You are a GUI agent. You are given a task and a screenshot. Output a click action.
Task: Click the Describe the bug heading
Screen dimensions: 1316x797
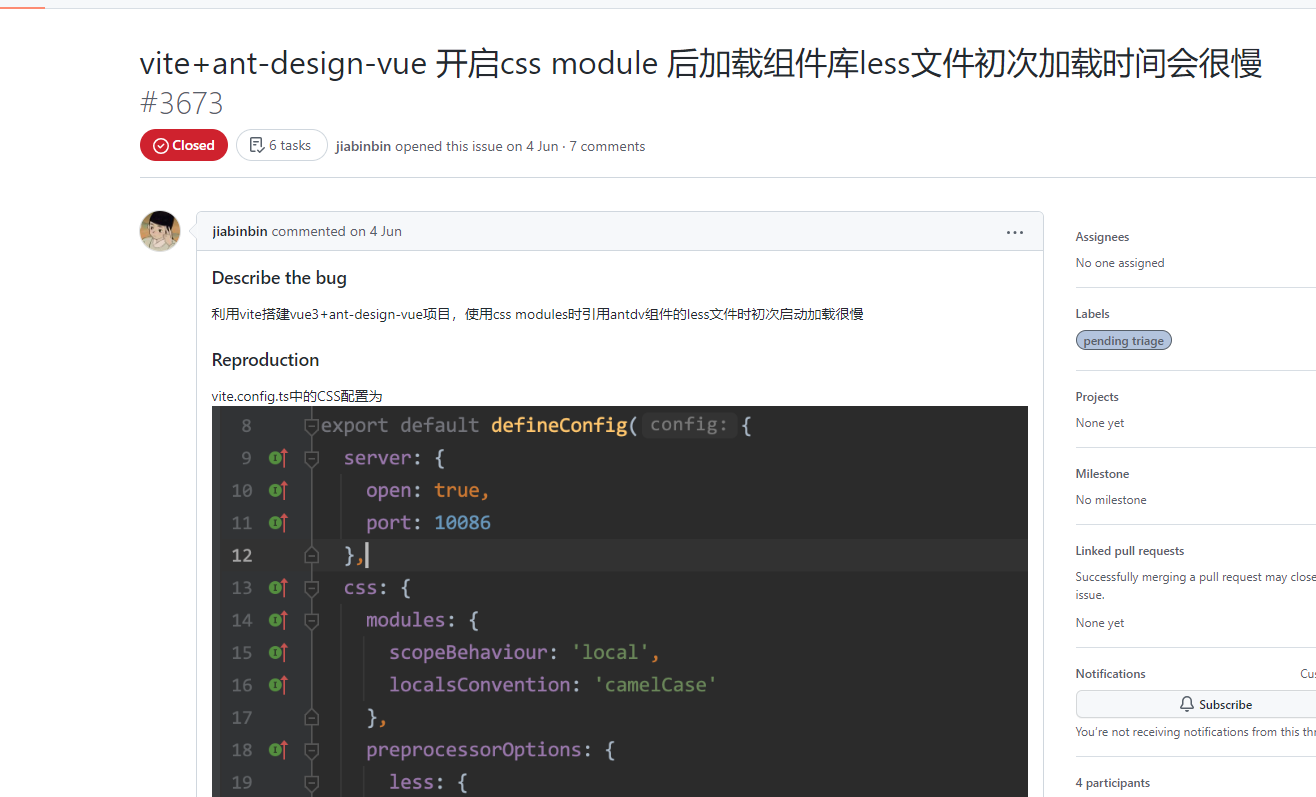tap(279, 278)
